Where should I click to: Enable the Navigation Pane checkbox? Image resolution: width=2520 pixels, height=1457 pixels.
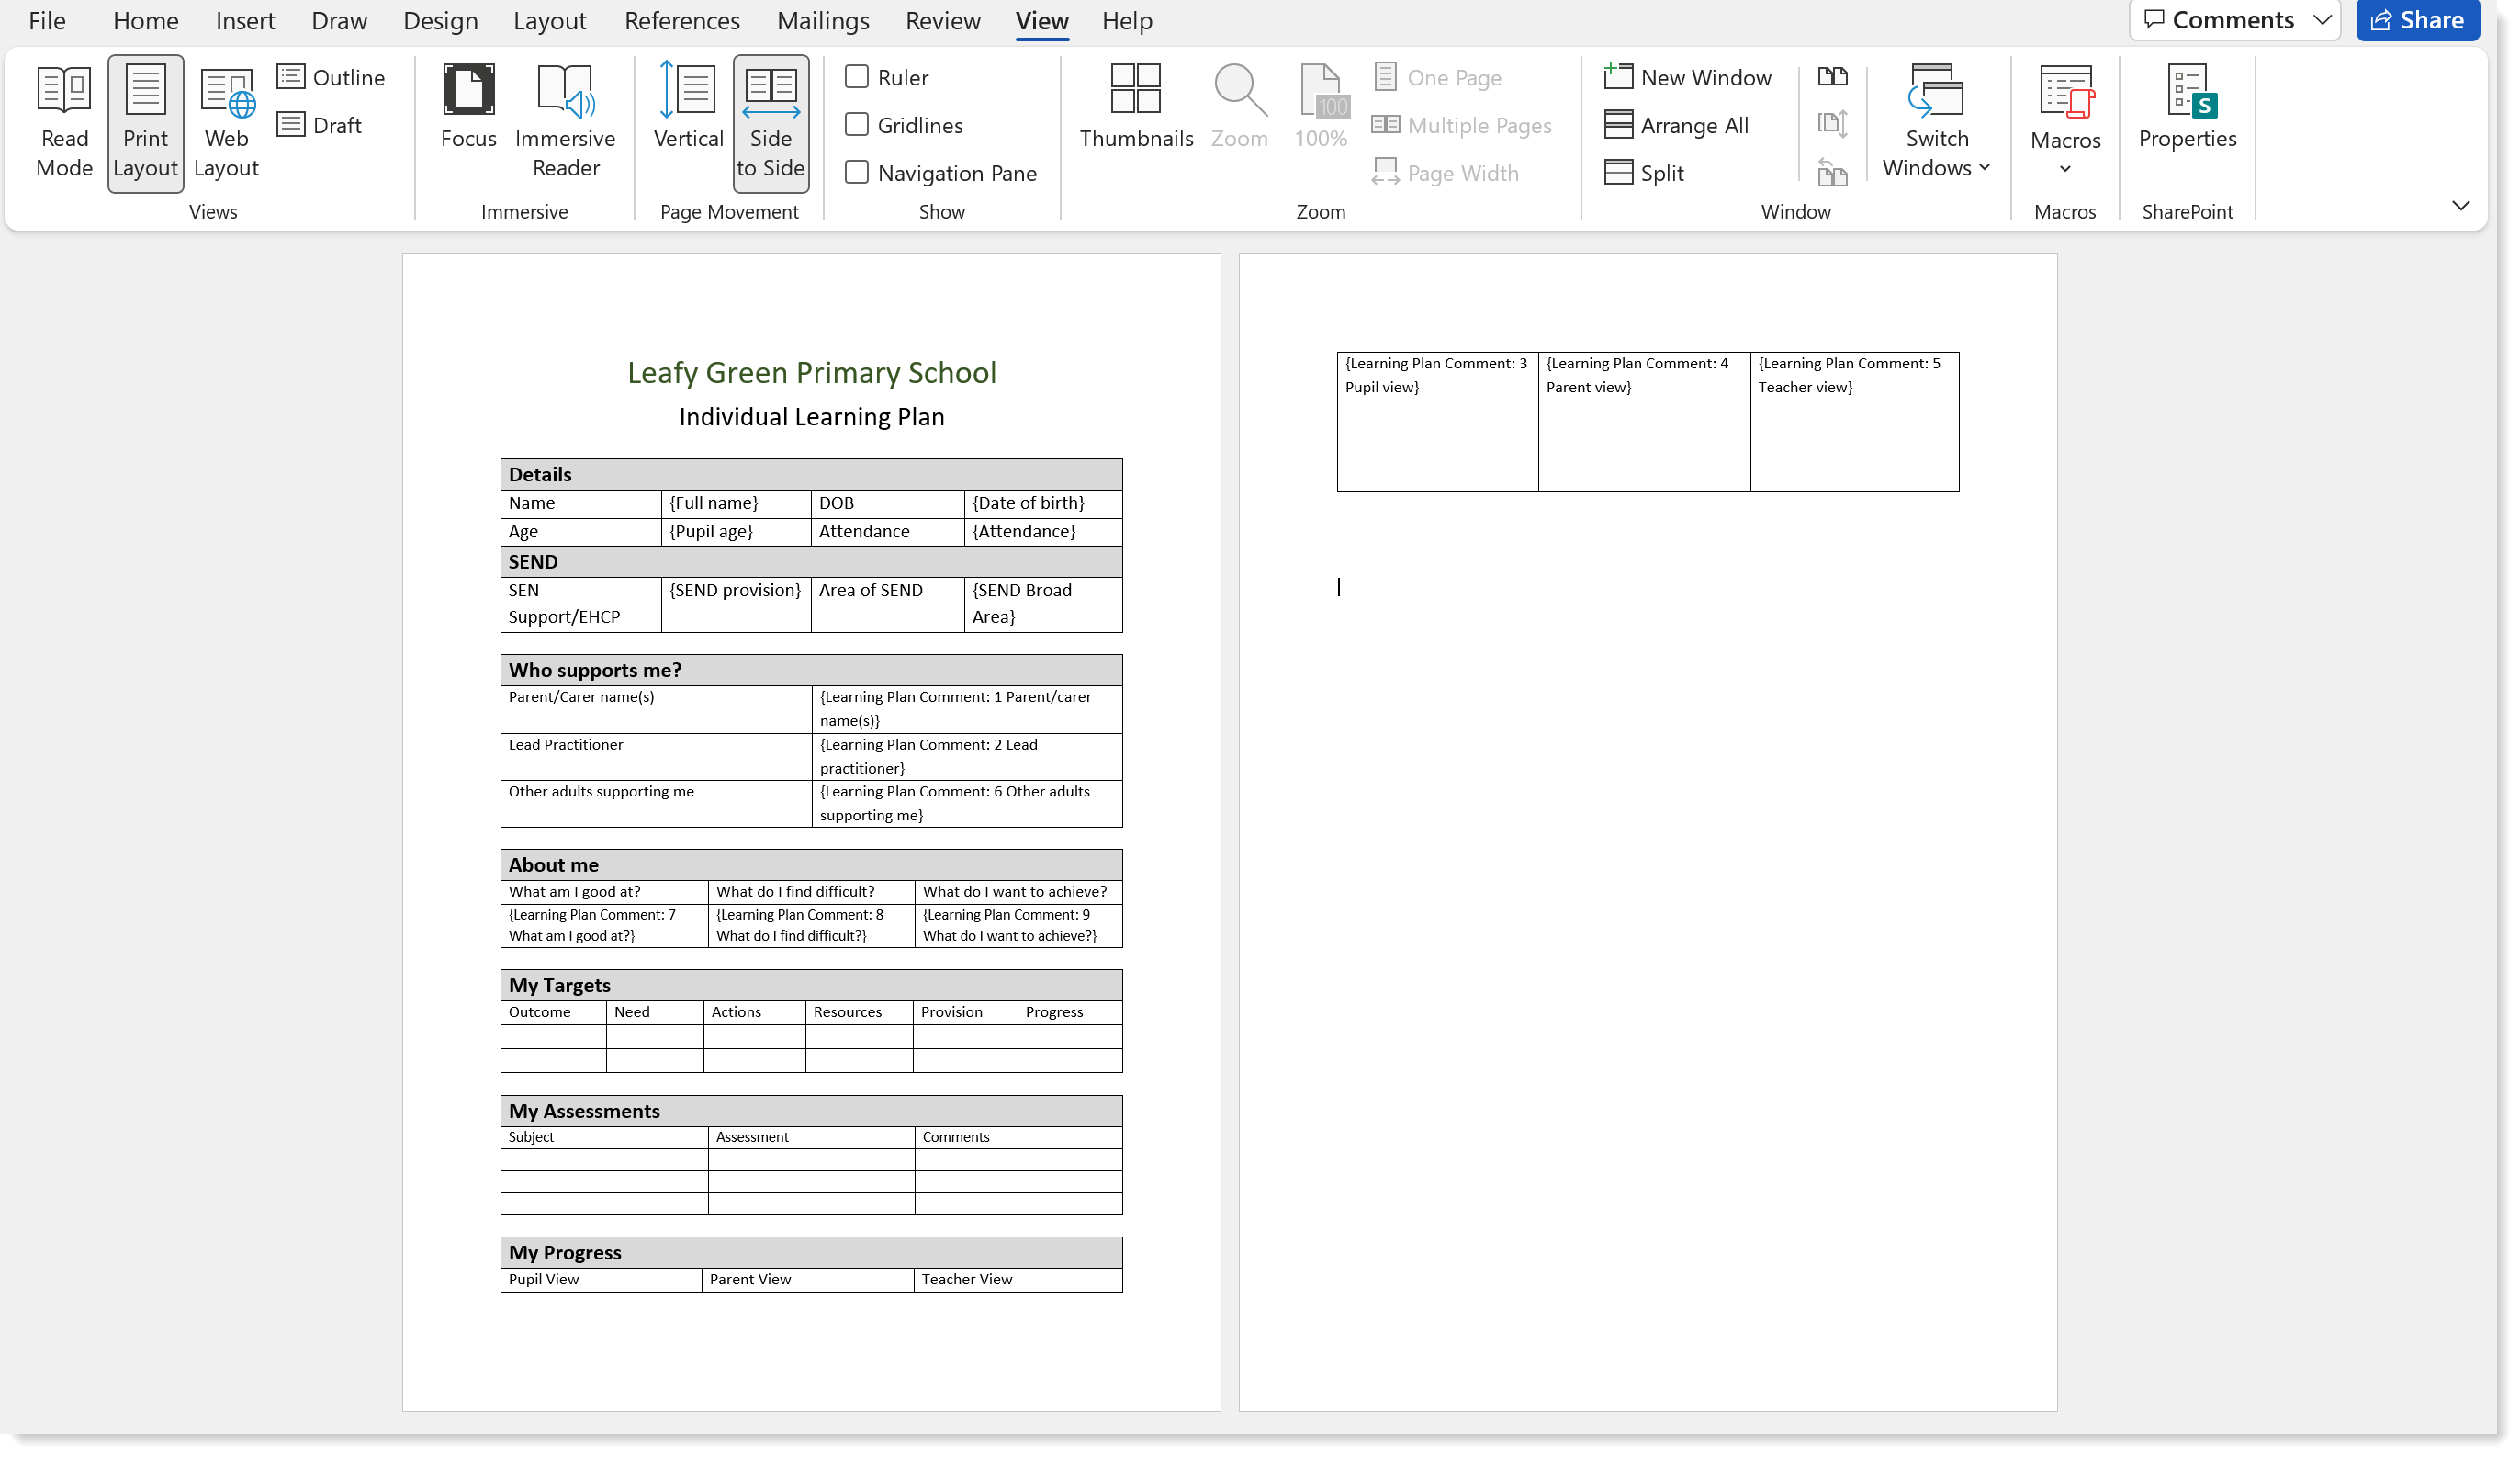click(x=856, y=173)
